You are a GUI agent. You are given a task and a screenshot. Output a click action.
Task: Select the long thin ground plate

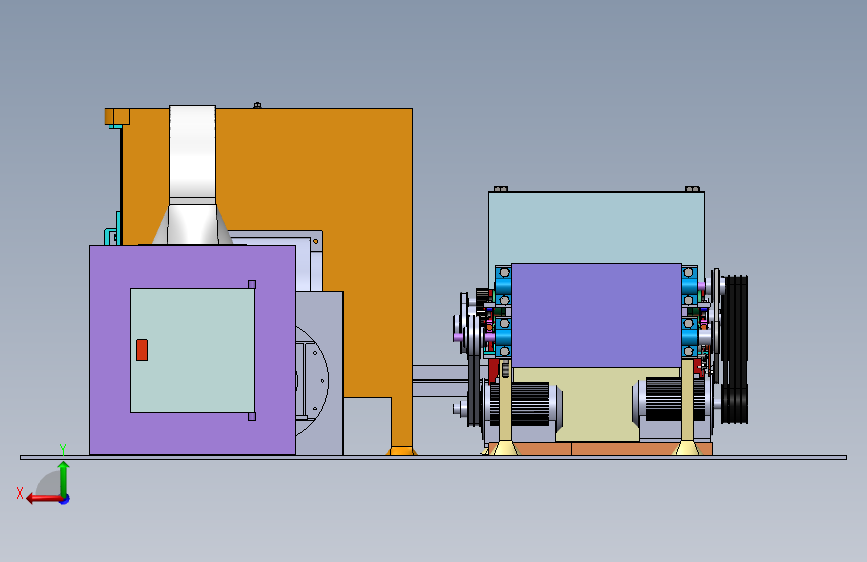434,457
